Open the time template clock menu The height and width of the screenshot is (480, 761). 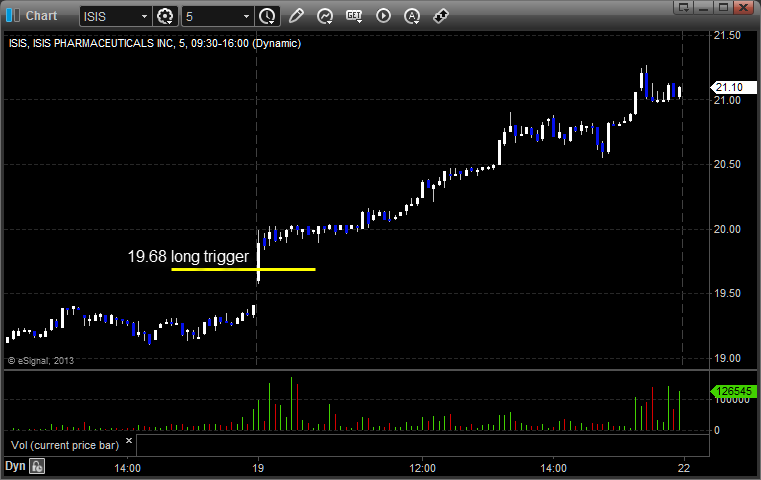[267, 17]
